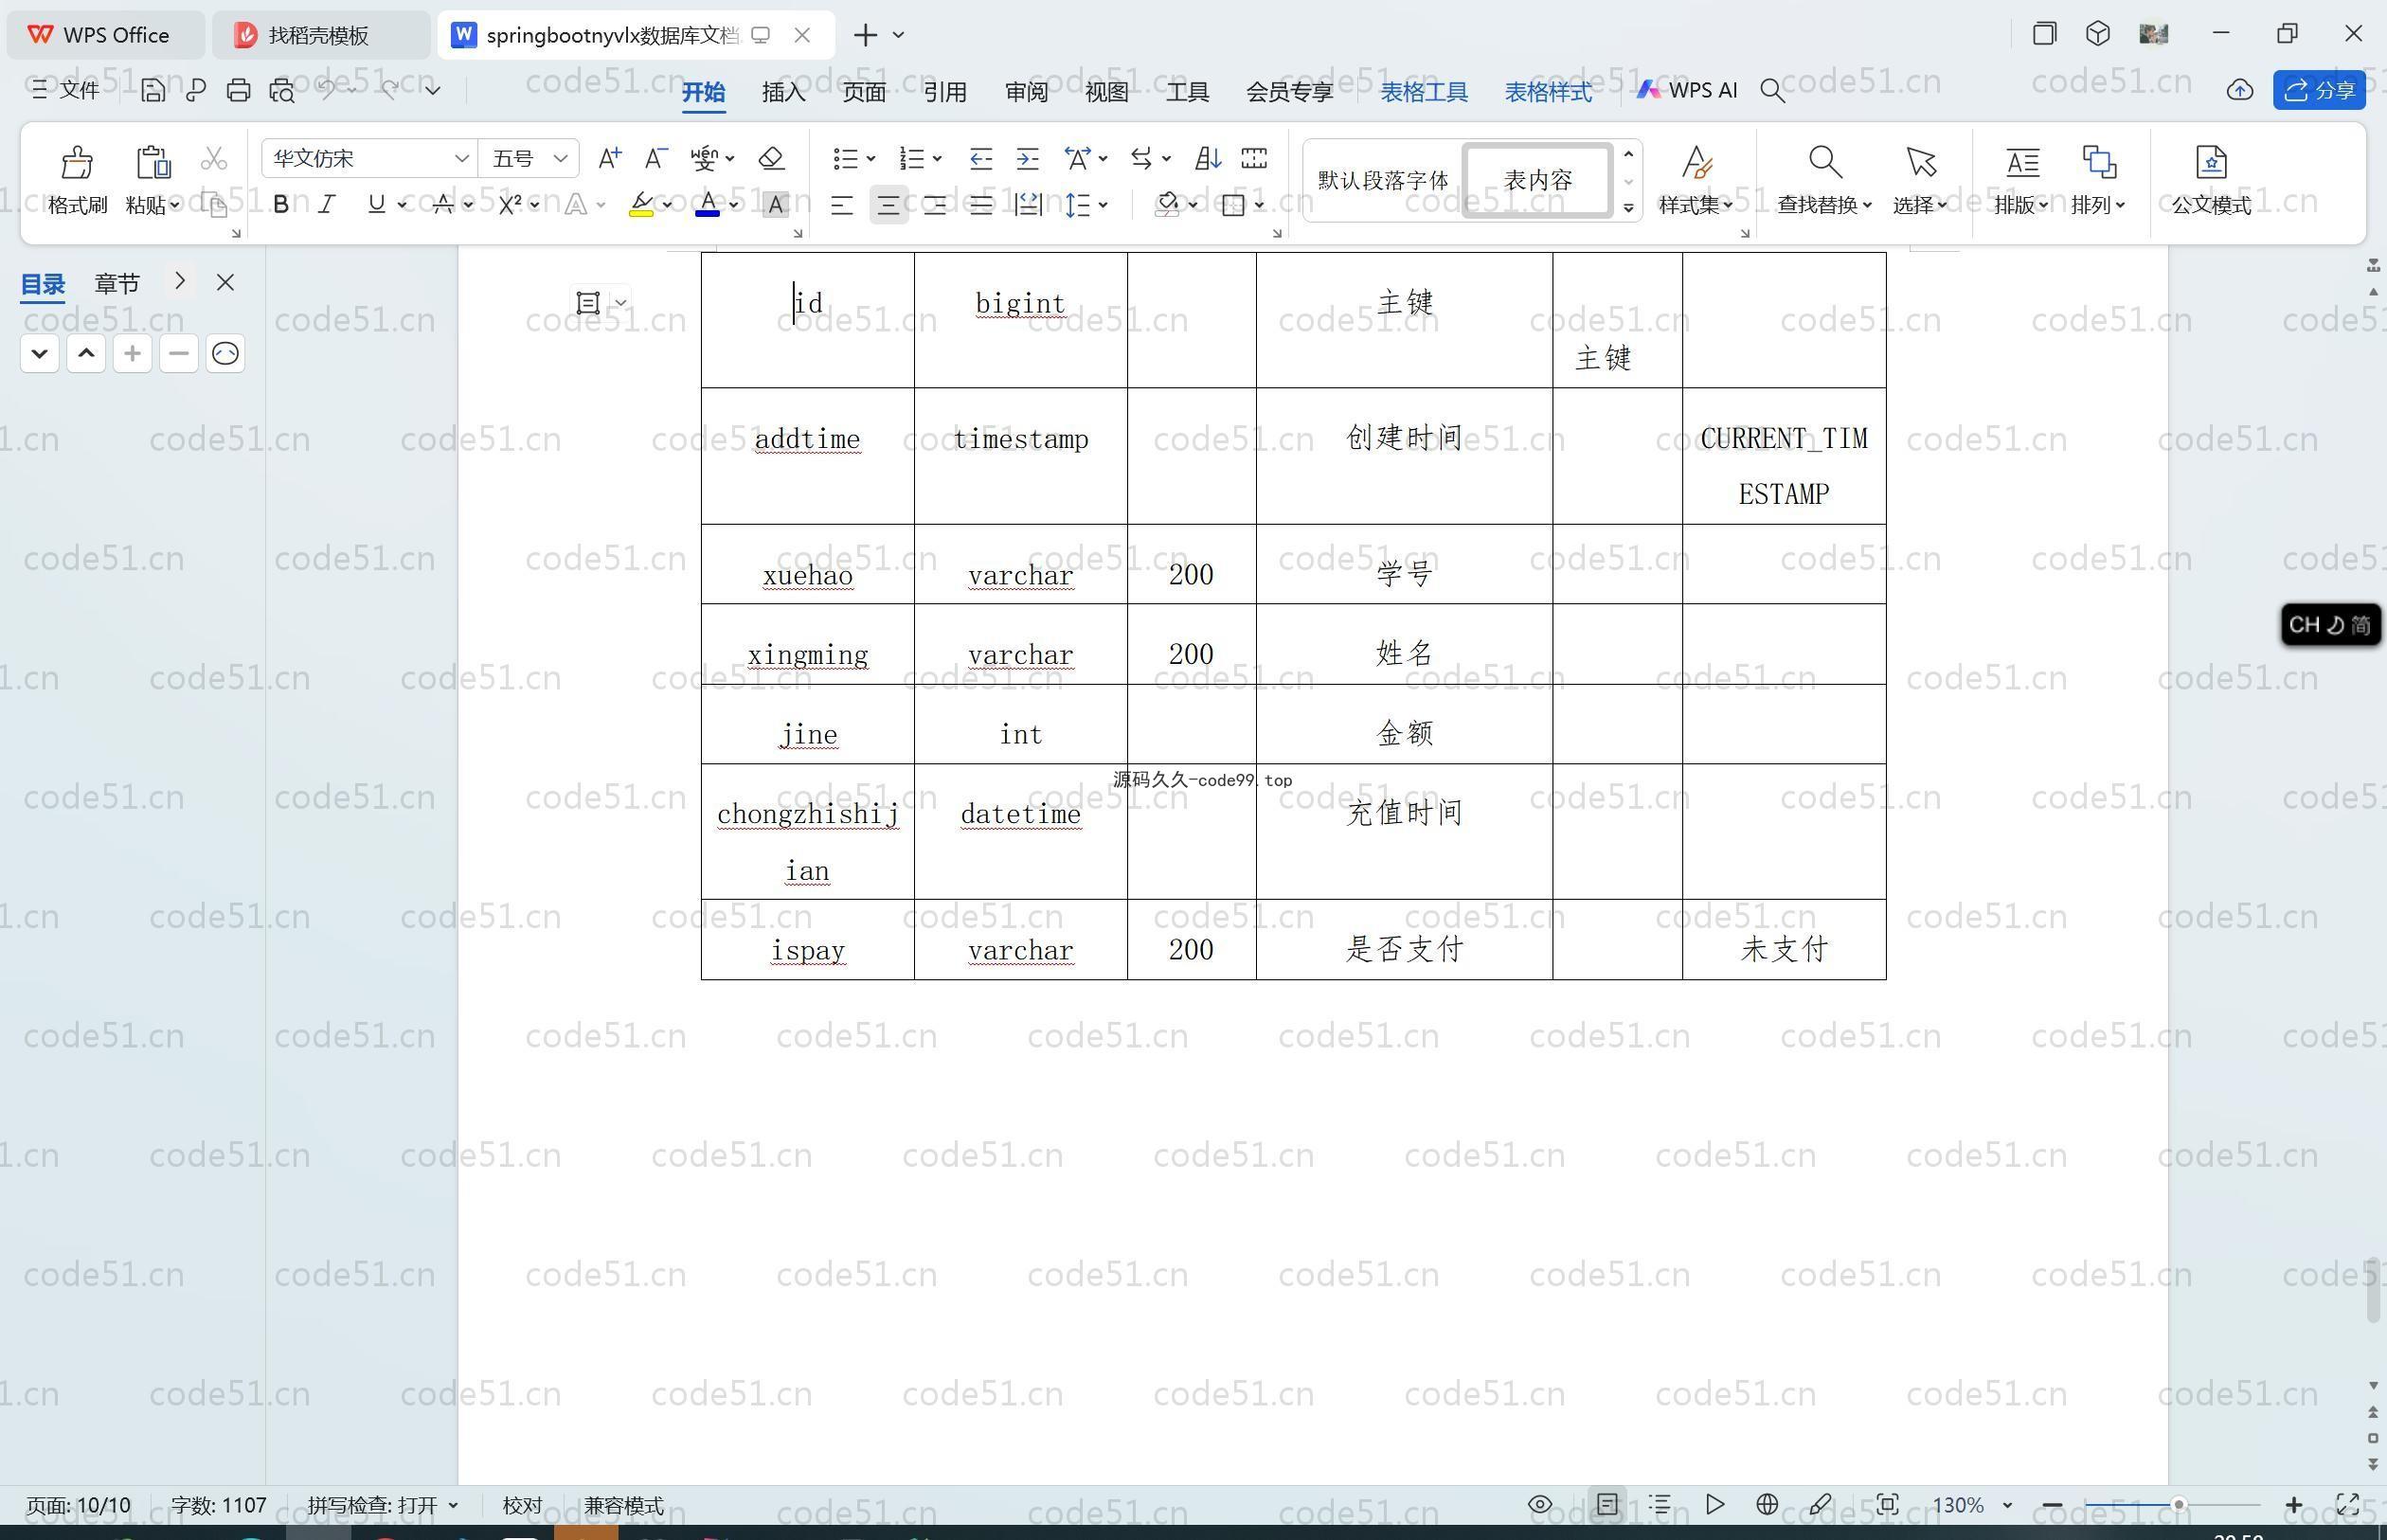
Task: Click the Official Document Mode (公文模式) icon
Action: [x=2211, y=162]
